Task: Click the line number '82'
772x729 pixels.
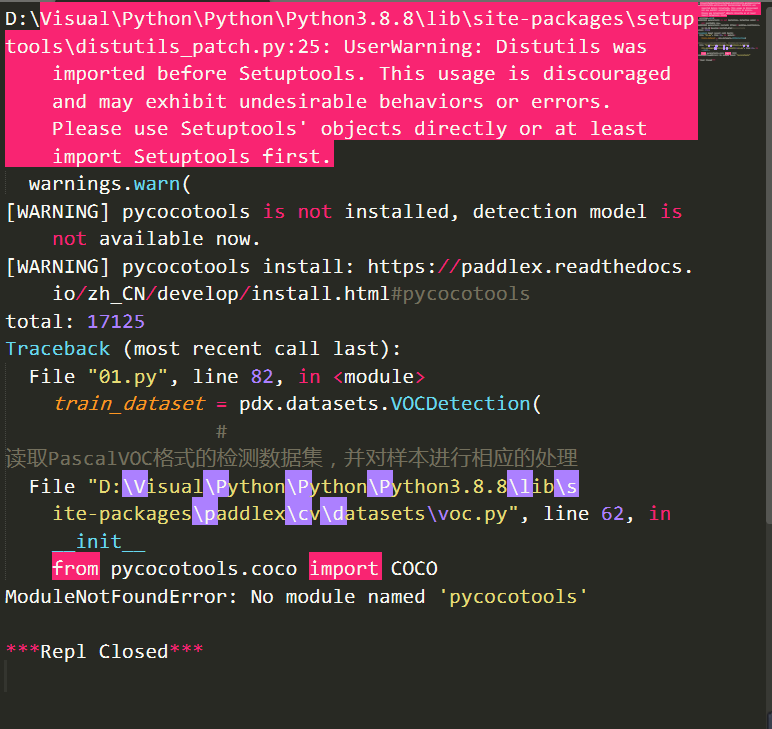Action: point(262,377)
